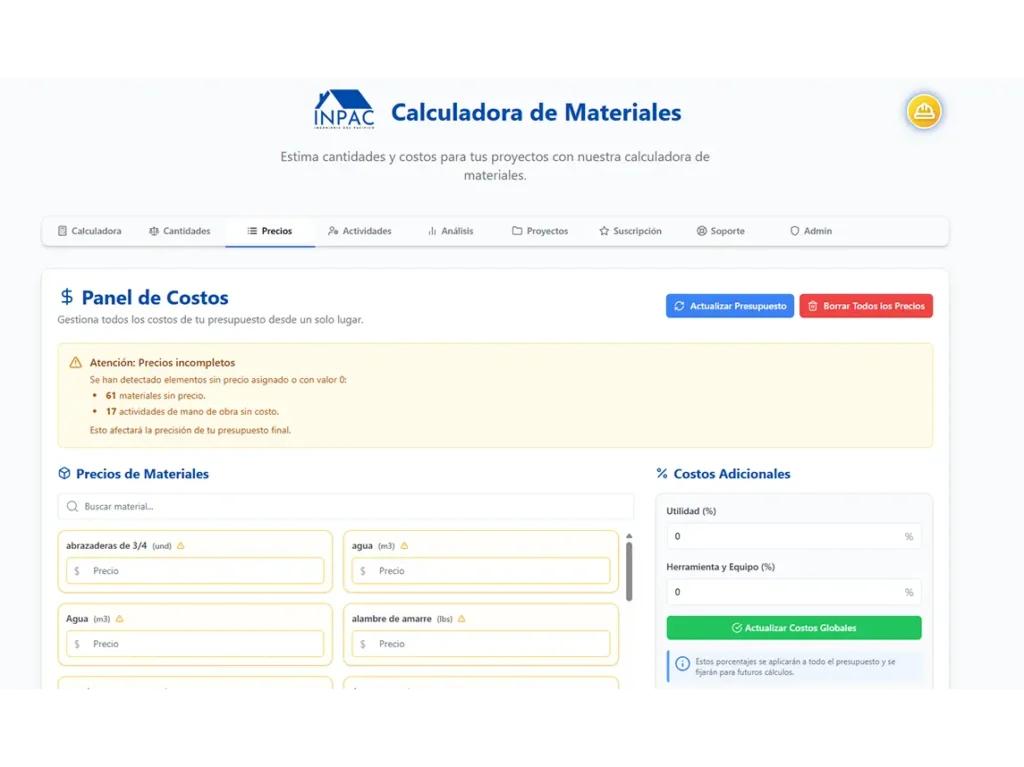Click the materials list vertical scrollbar

[x=629, y=572]
